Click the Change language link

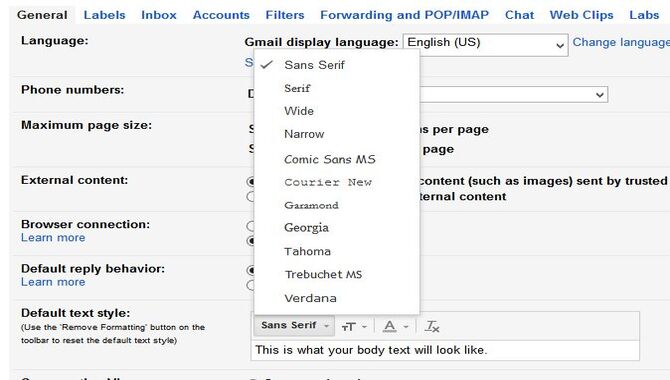(621, 42)
